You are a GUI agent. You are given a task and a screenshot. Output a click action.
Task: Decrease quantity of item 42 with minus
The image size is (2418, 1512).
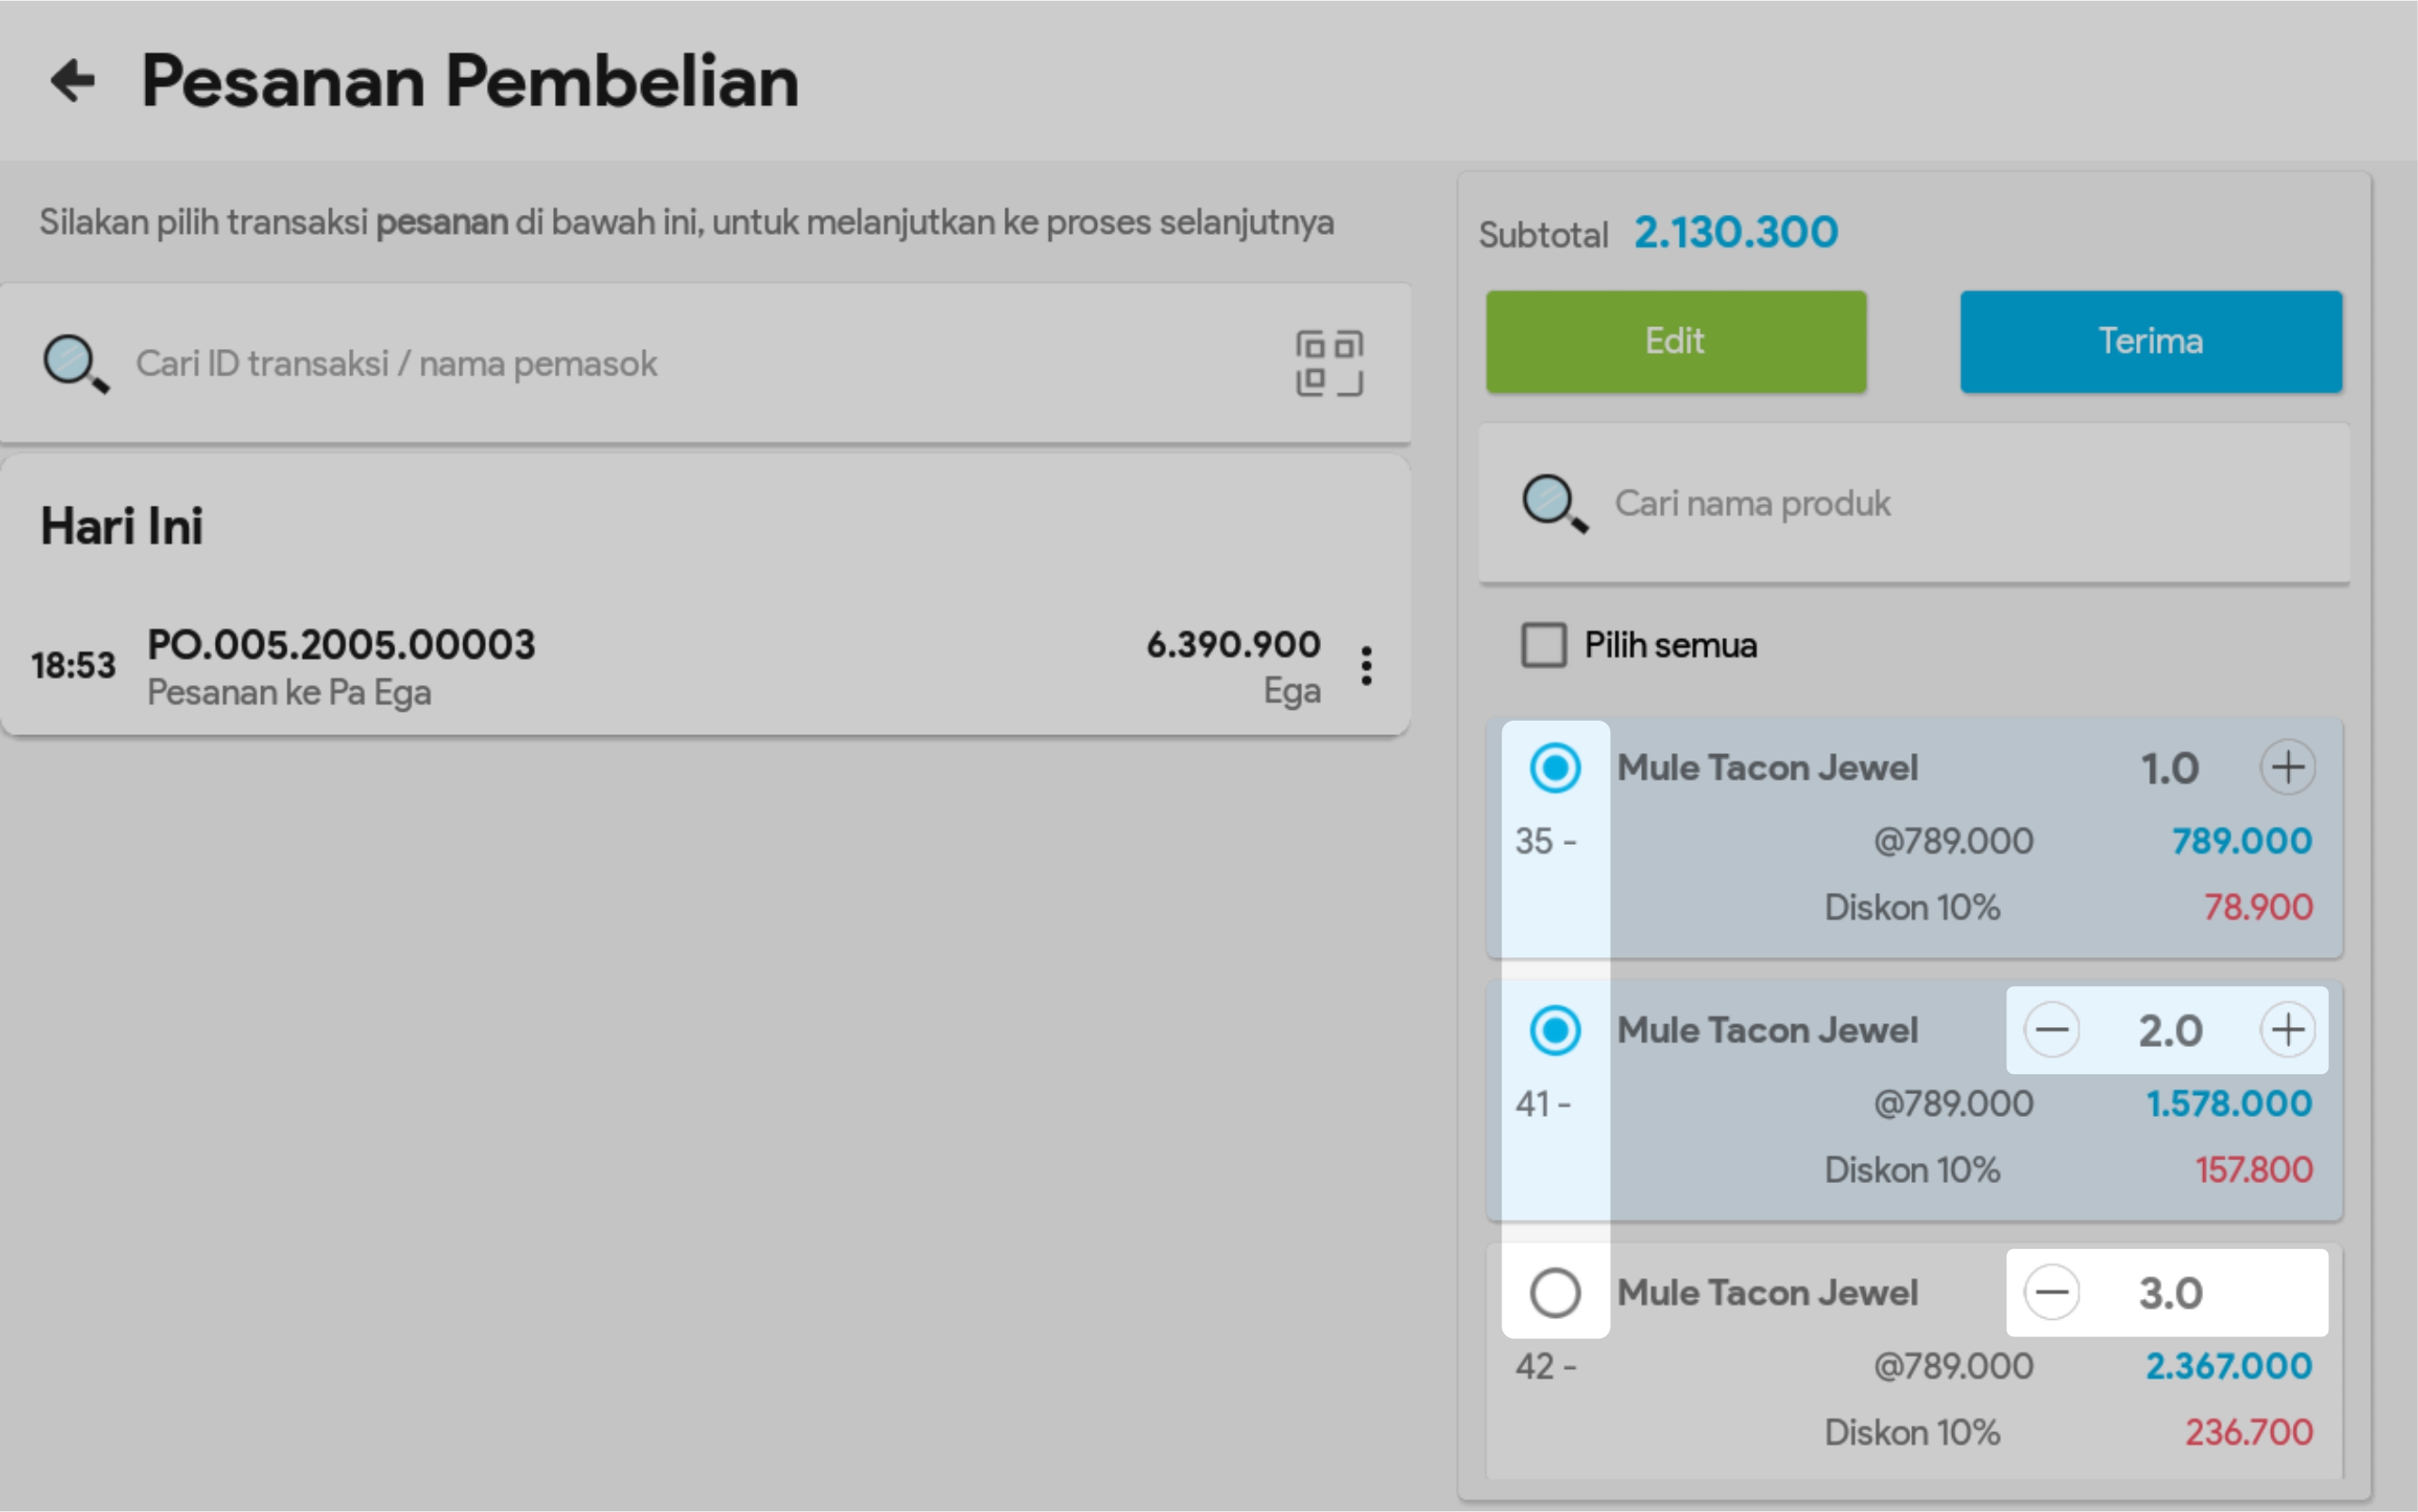coord(2051,1292)
